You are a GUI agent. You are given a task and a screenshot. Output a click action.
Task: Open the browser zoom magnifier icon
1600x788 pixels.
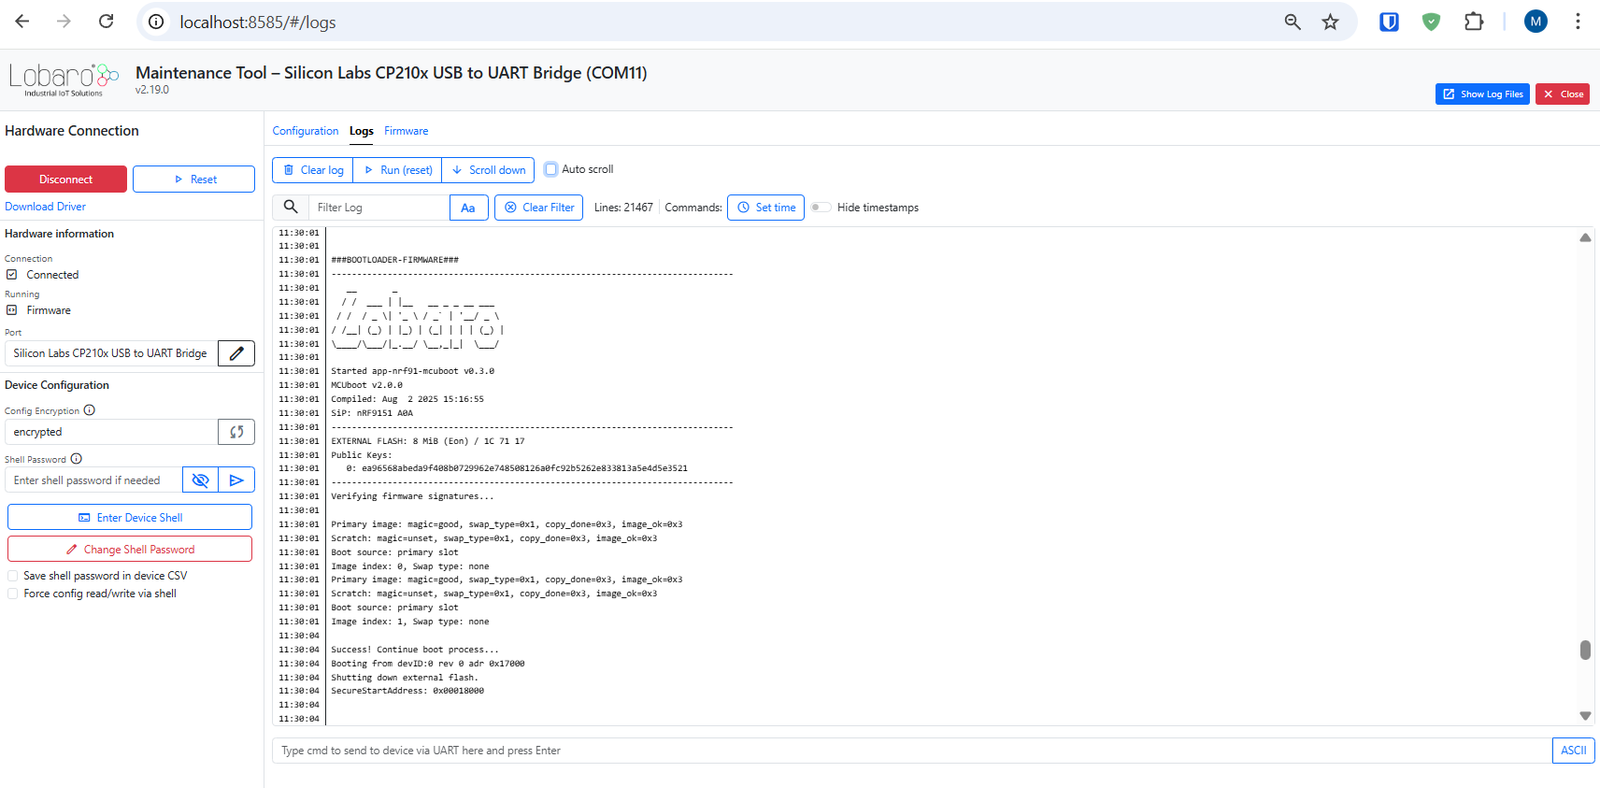click(1292, 22)
